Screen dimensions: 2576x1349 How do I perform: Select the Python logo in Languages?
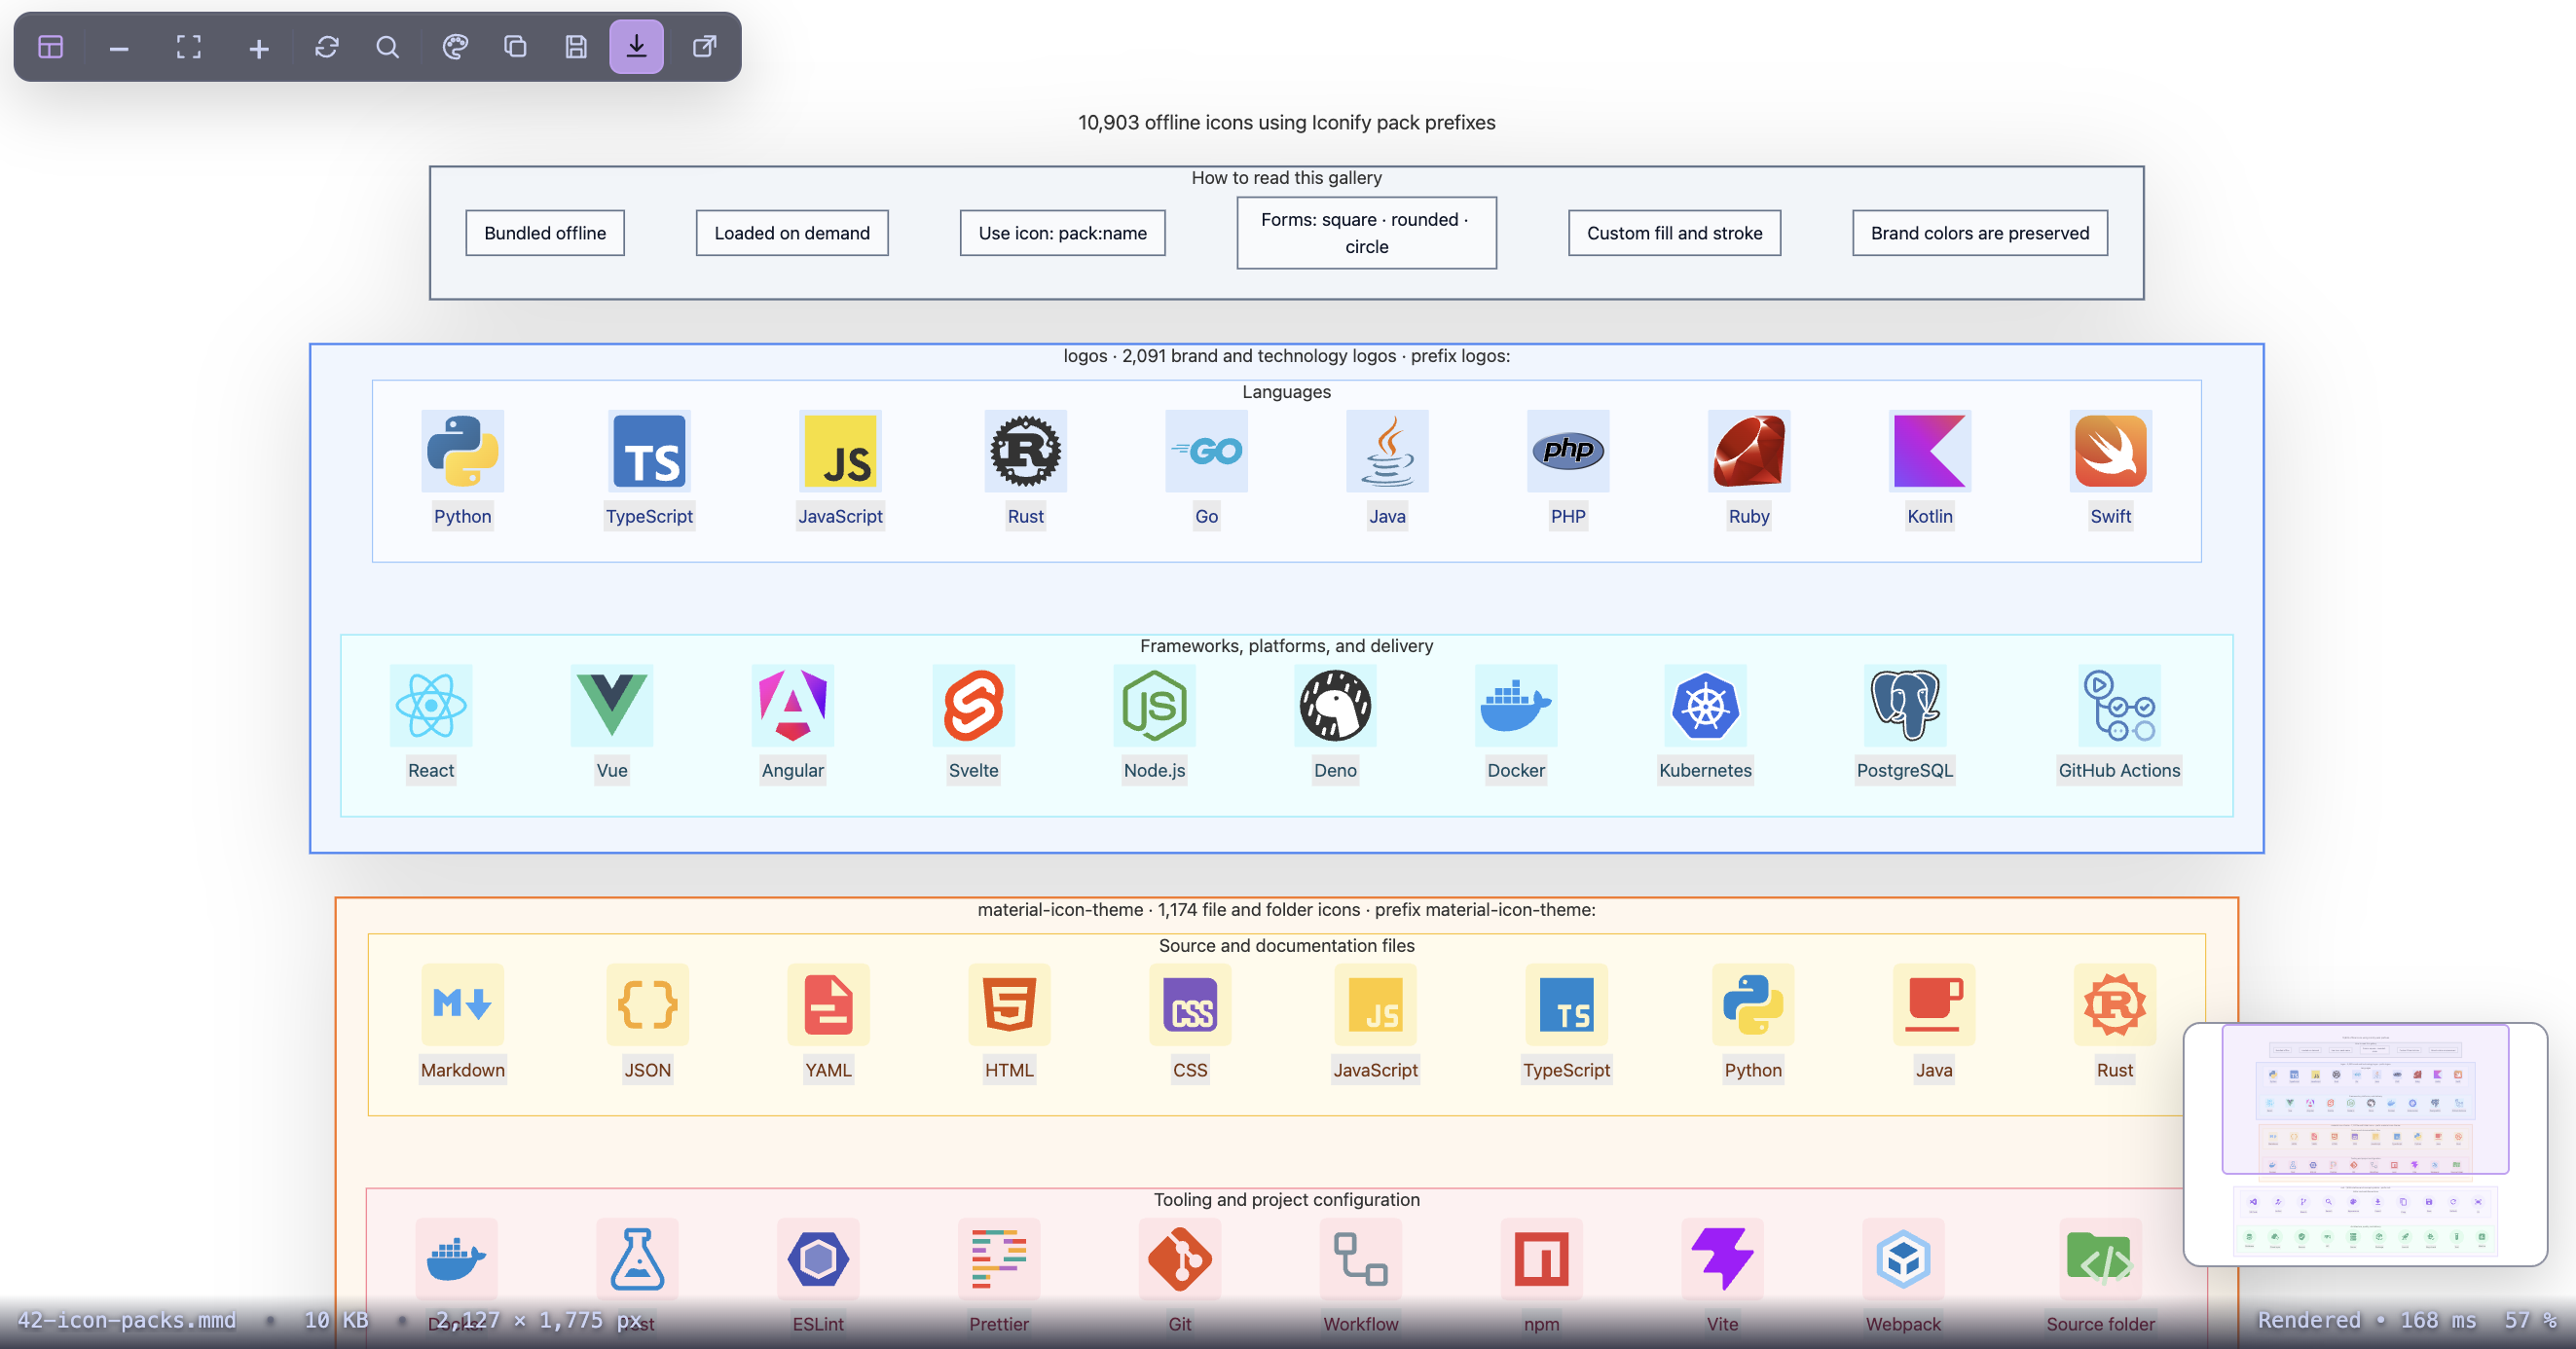(x=463, y=451)
